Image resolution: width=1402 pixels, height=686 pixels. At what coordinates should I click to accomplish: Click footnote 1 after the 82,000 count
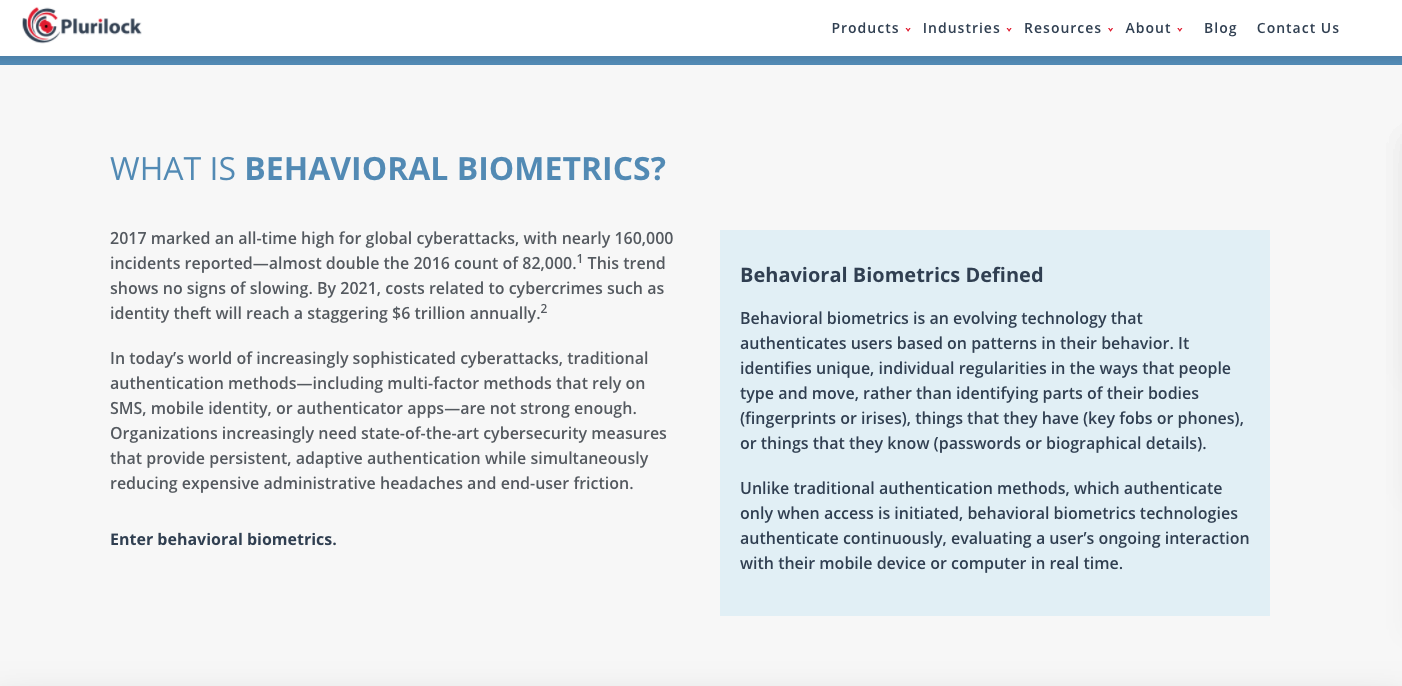click(580, 258)
